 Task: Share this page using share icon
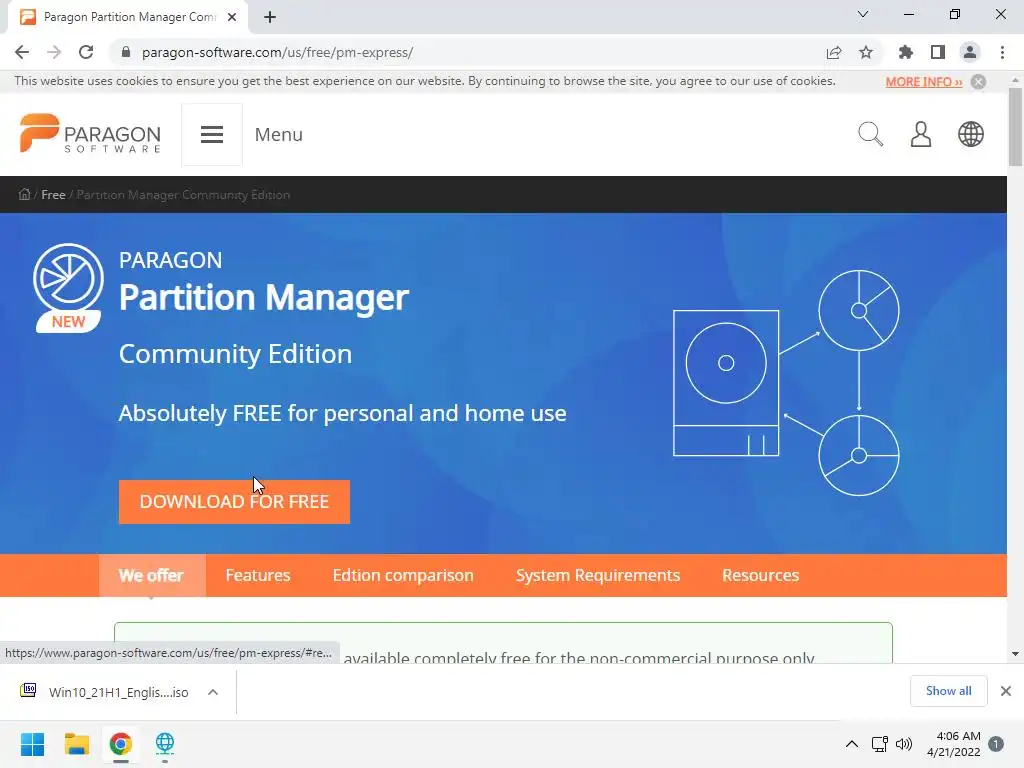pyautogui.click(x=833, y=52)
